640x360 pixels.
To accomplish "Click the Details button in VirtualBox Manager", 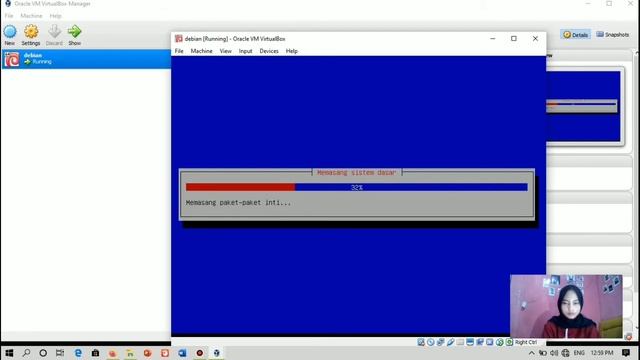I will [576, 35].
